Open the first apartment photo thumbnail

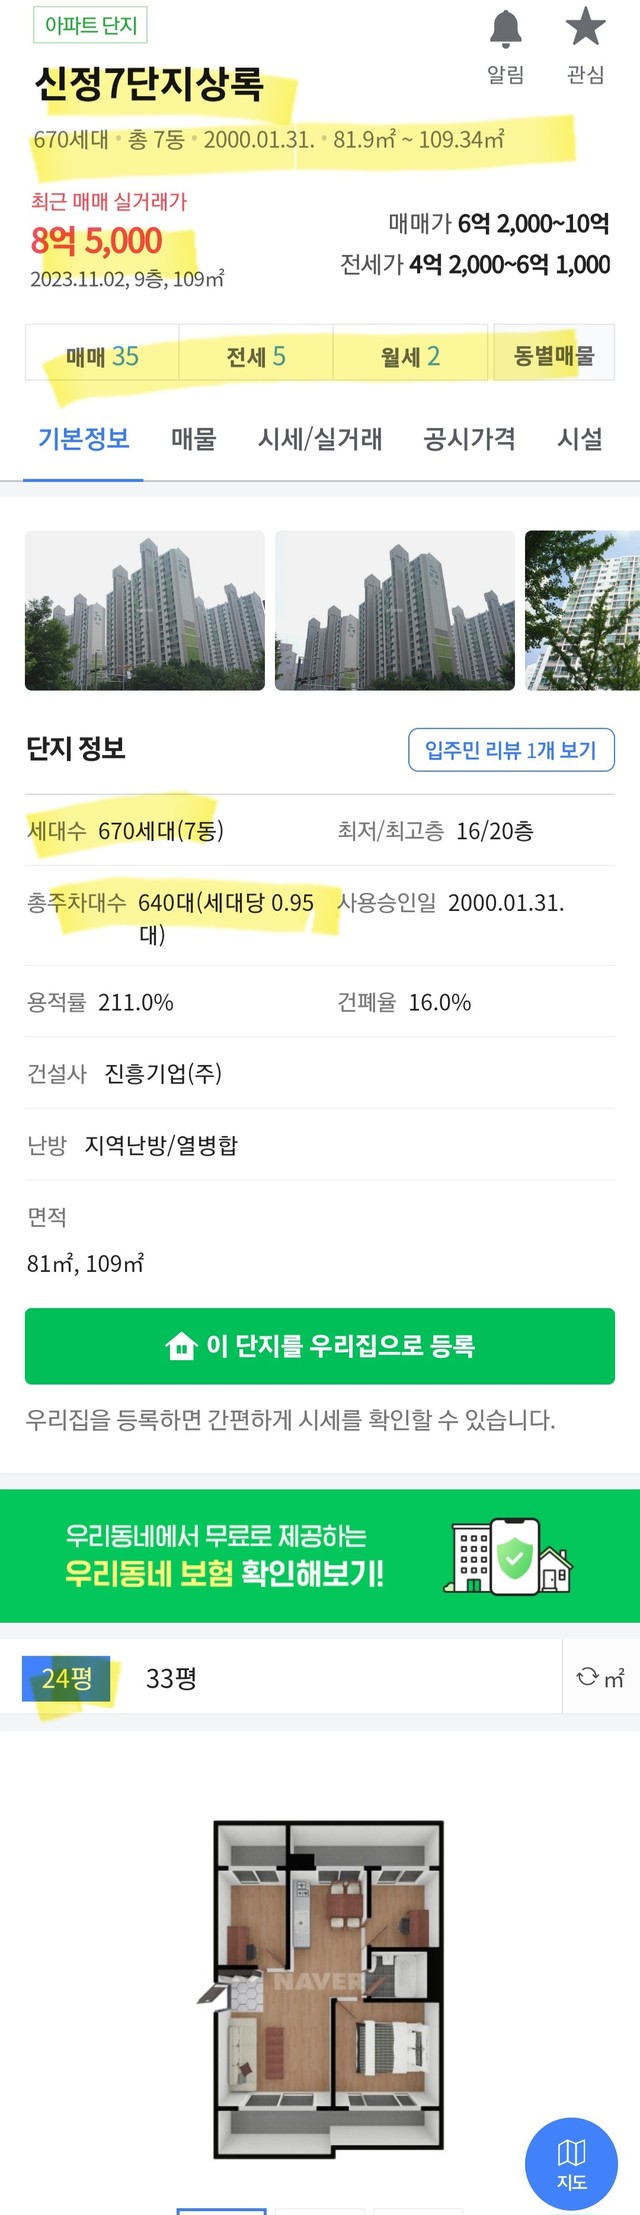coord(145,610)
